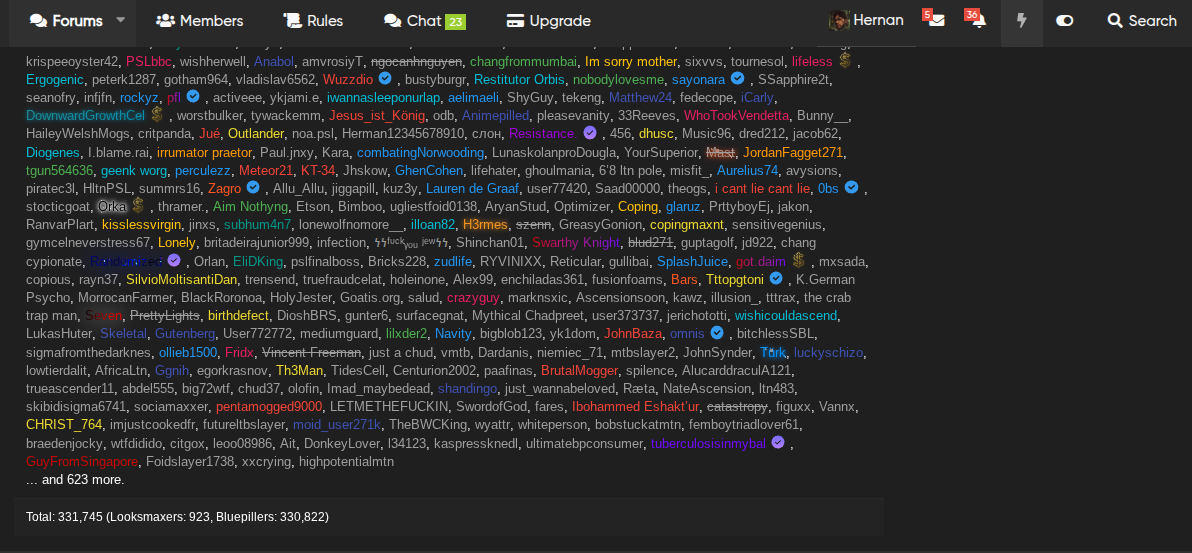Open BrutalMogger profile link

point(580,370)
